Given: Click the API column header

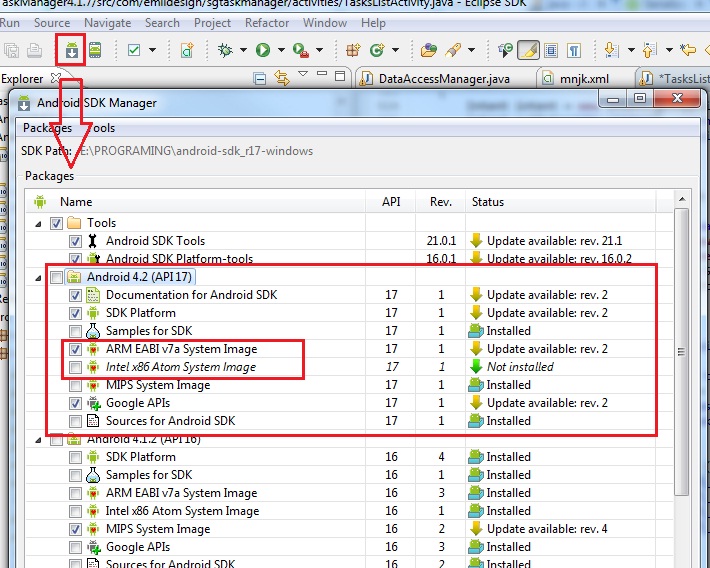Looking at the screenshot, I should tap(391, 202).
